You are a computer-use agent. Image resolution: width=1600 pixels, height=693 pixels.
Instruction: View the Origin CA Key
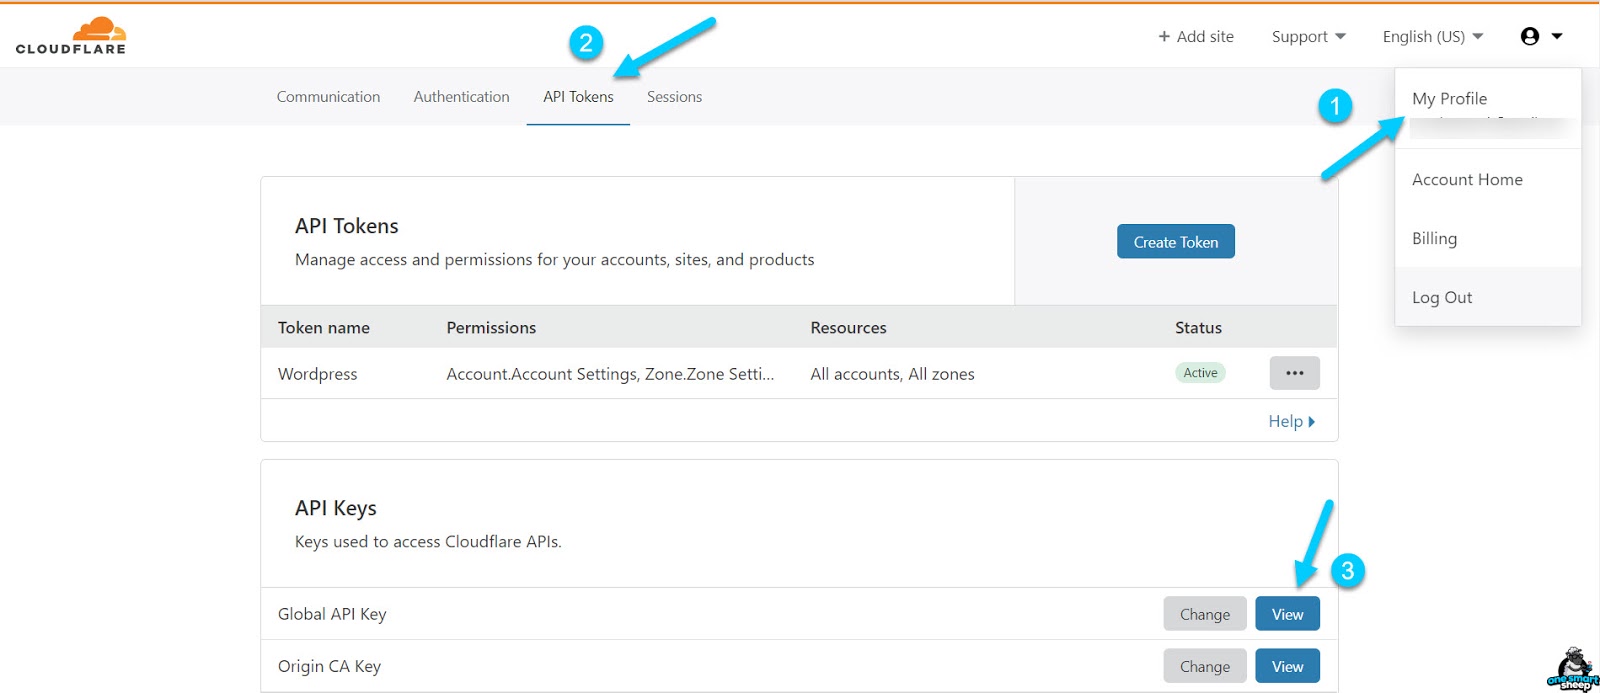[1287, 666]
